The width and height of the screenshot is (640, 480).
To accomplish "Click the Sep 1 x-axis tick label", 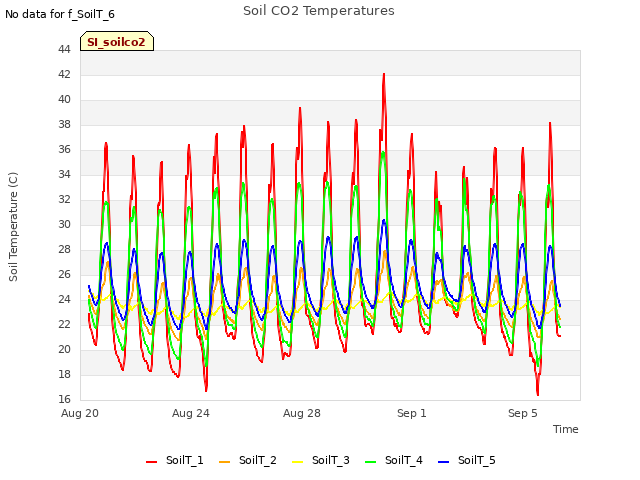I will point(412,413).
